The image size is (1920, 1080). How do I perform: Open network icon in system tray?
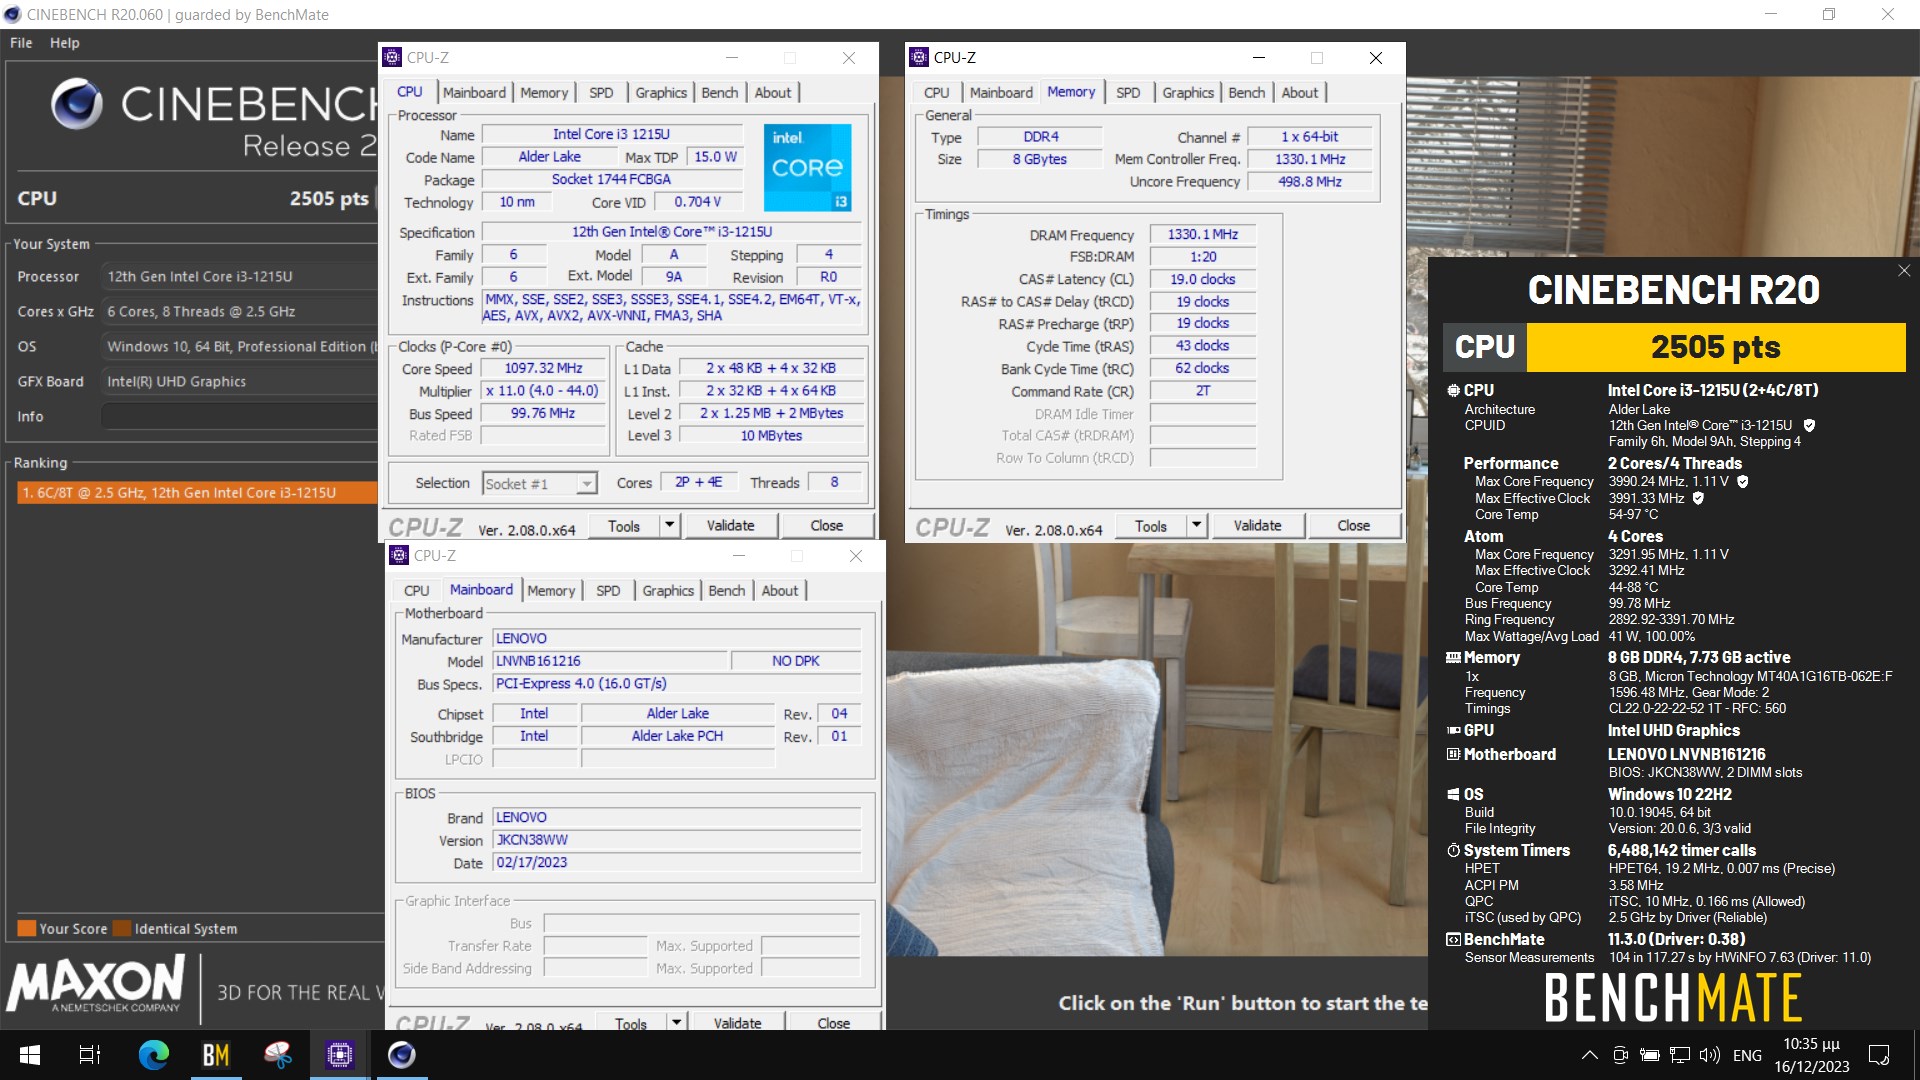[x=1680, y=1055]
